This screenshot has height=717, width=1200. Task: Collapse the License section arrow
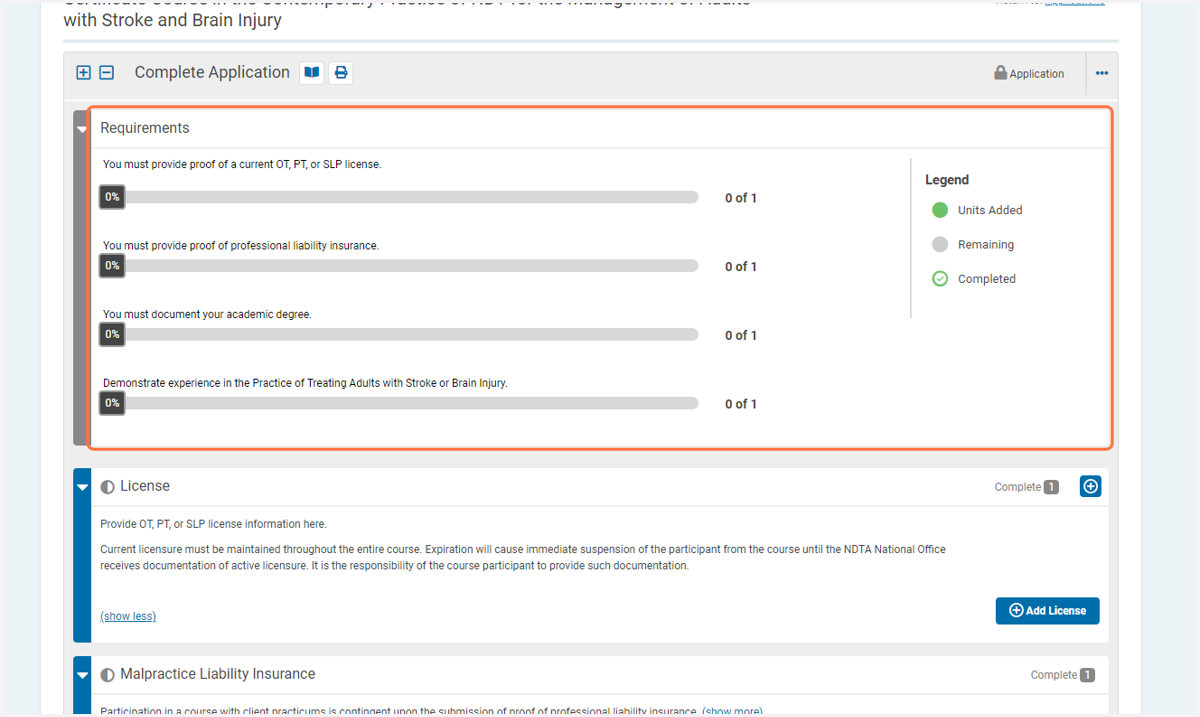click(x=82, y=487)
